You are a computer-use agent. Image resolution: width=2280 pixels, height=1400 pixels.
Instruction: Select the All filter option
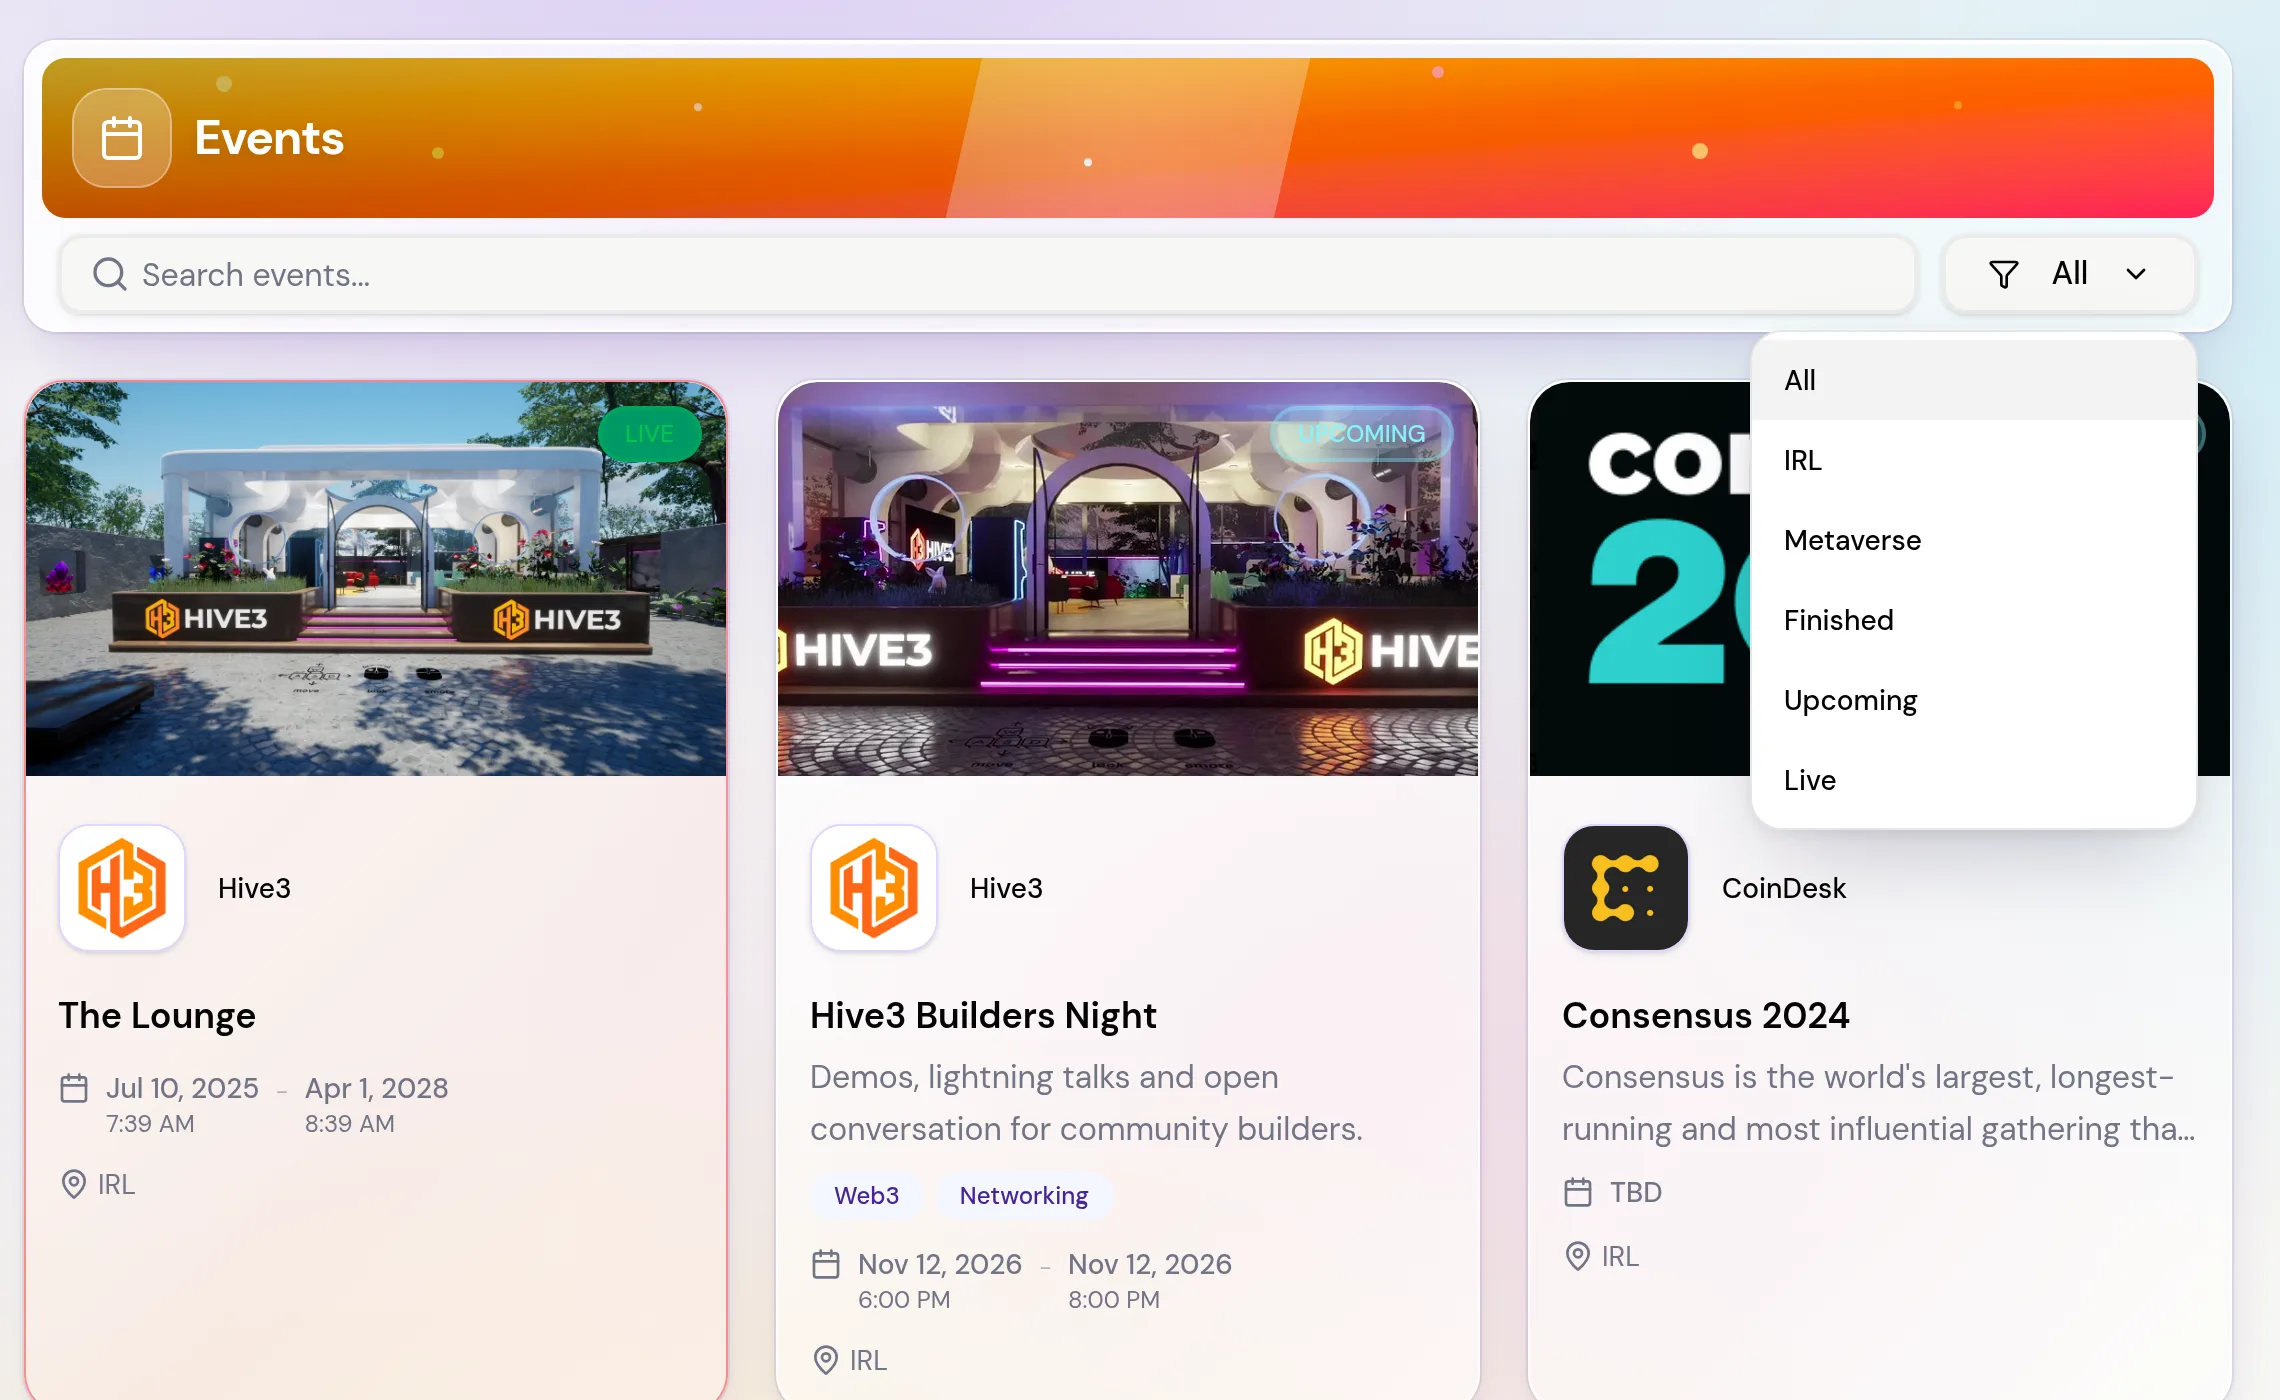(1974, 380)
